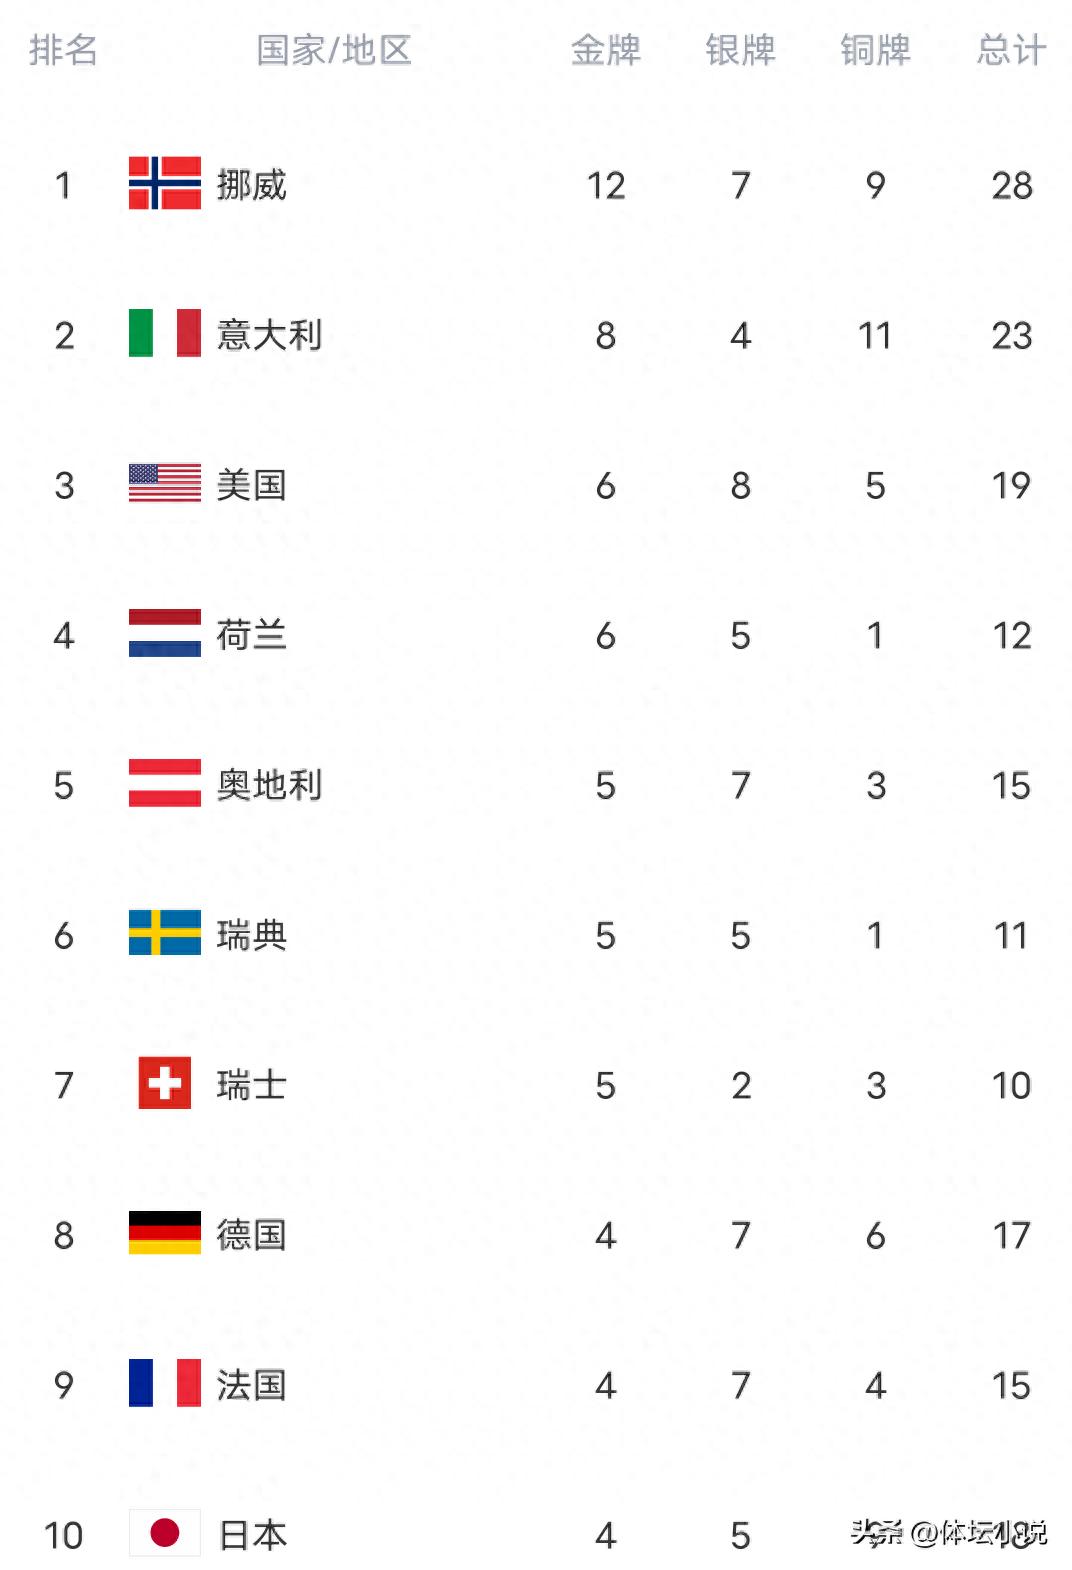Open the 奥地利 country name
The width and height of the screenshot is (1072, 1570).
tap(270, 785)
